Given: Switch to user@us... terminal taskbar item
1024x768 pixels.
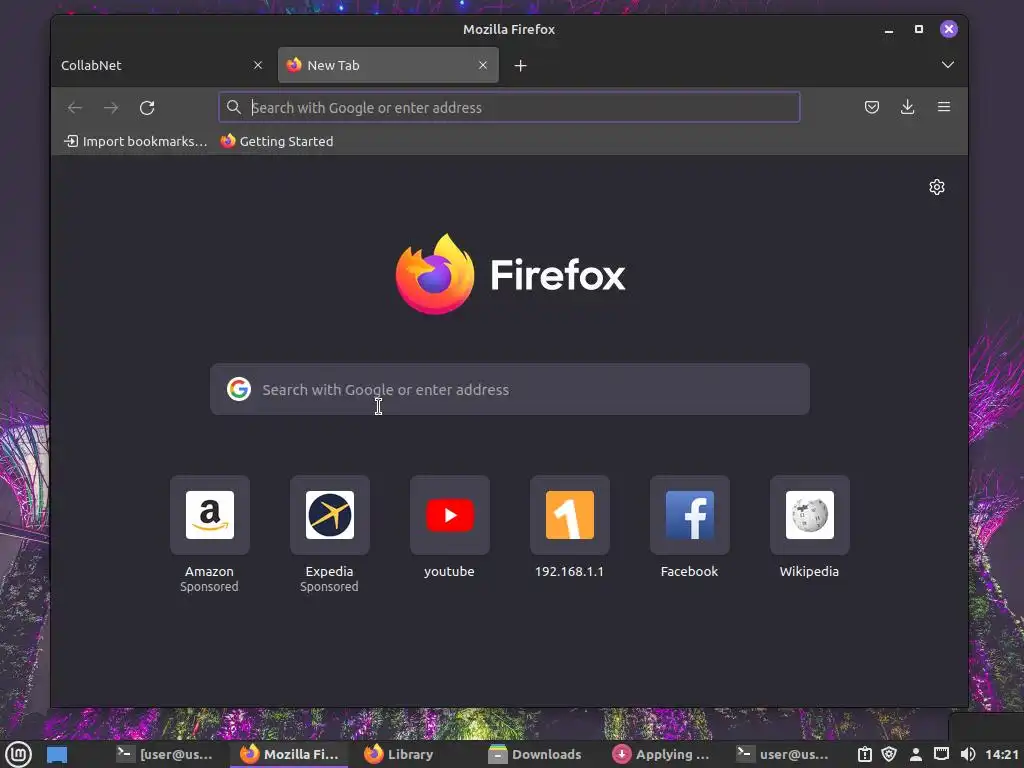Looking at the screenshot, I should tap(782, 754).
